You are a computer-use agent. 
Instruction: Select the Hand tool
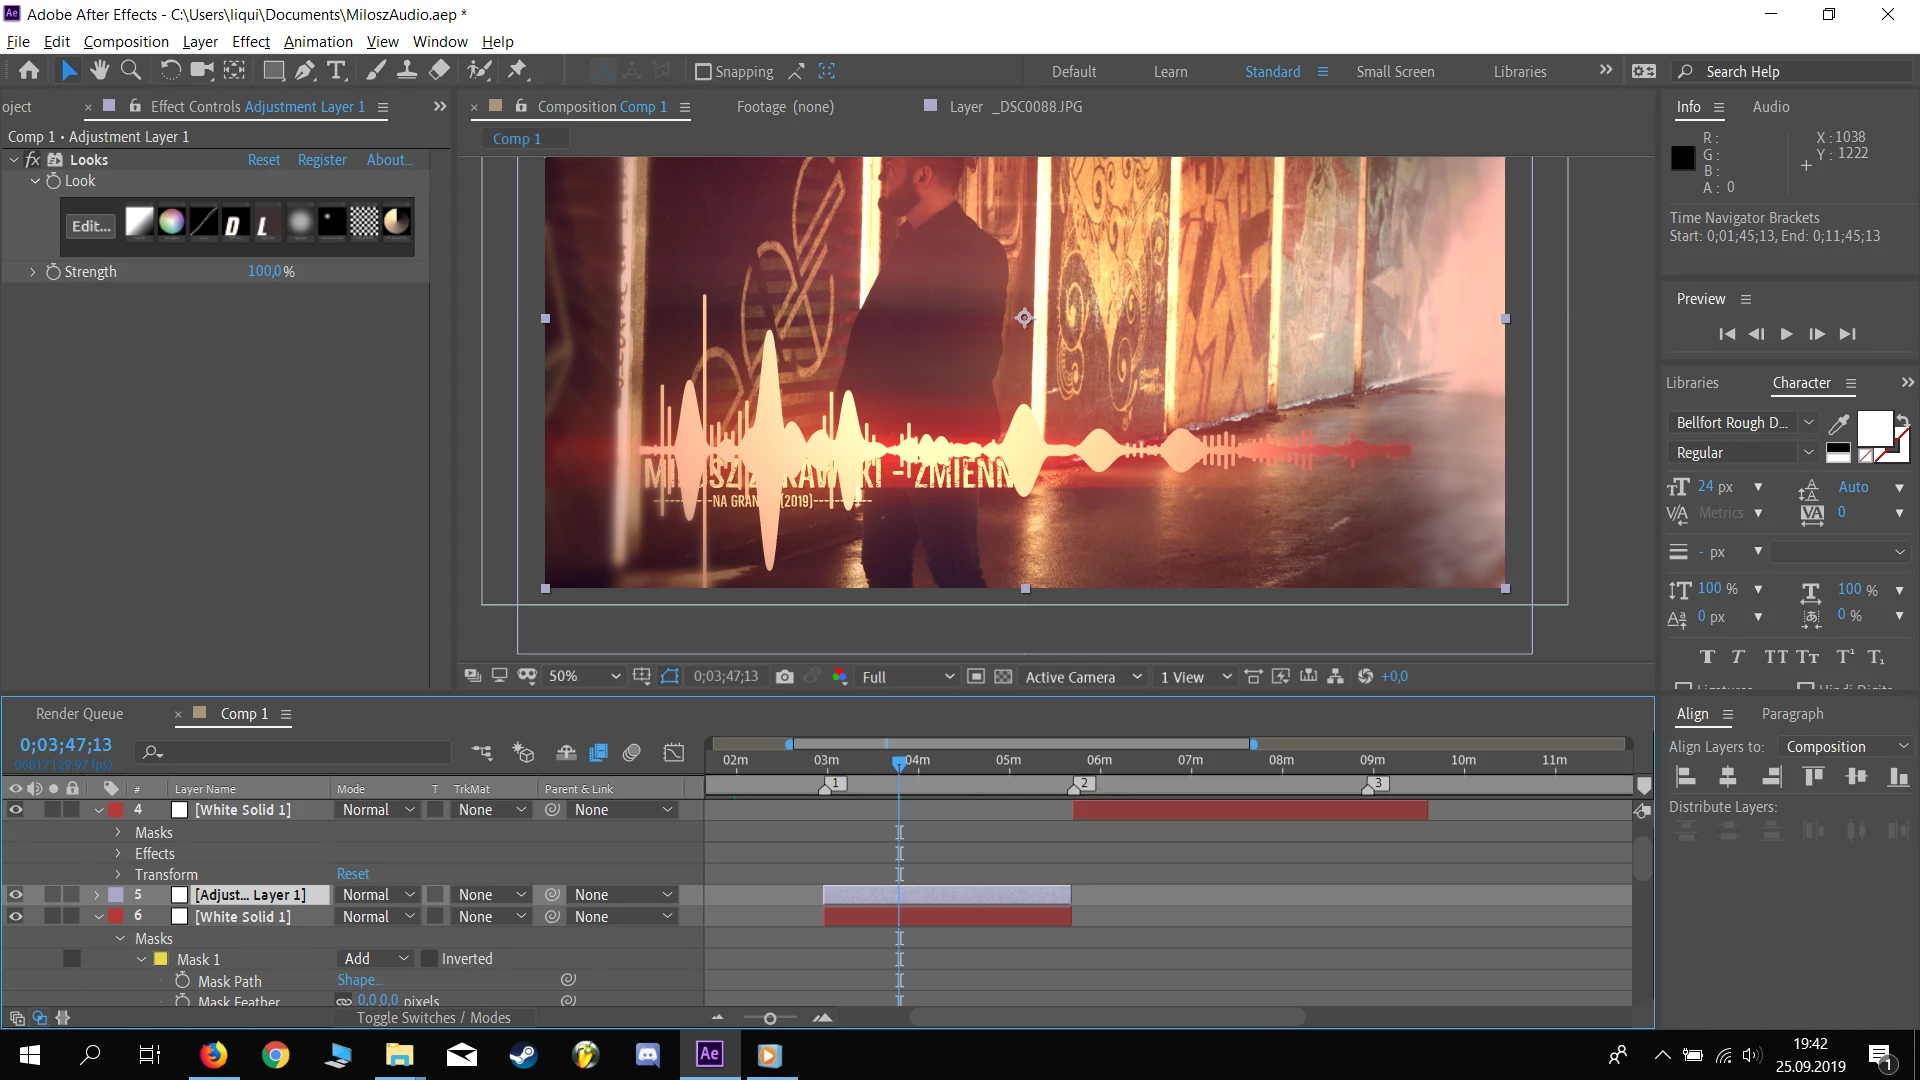click(x=99, y=70)
